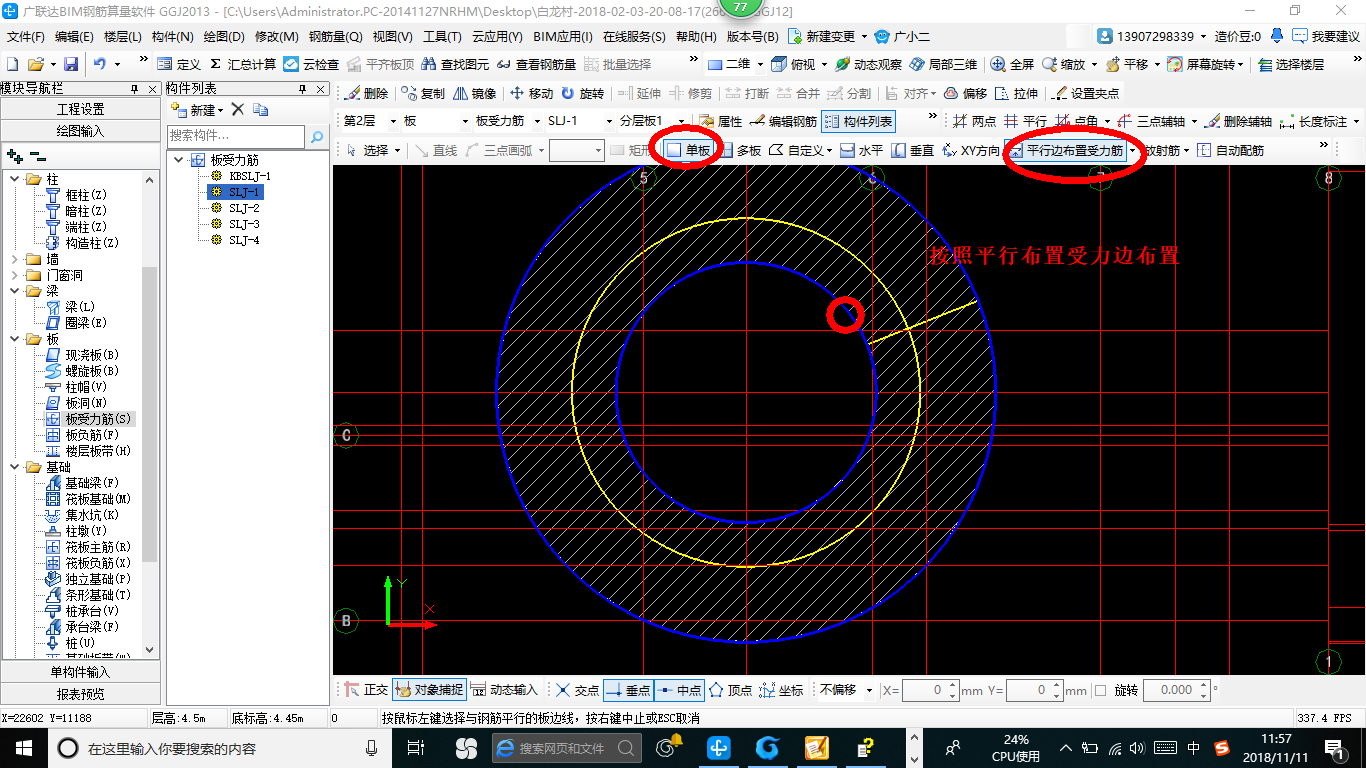The height and width of the screenshot is (768, 1366).
Task: Run 汇总计算 summary calculation
Action: coord(243,64)
